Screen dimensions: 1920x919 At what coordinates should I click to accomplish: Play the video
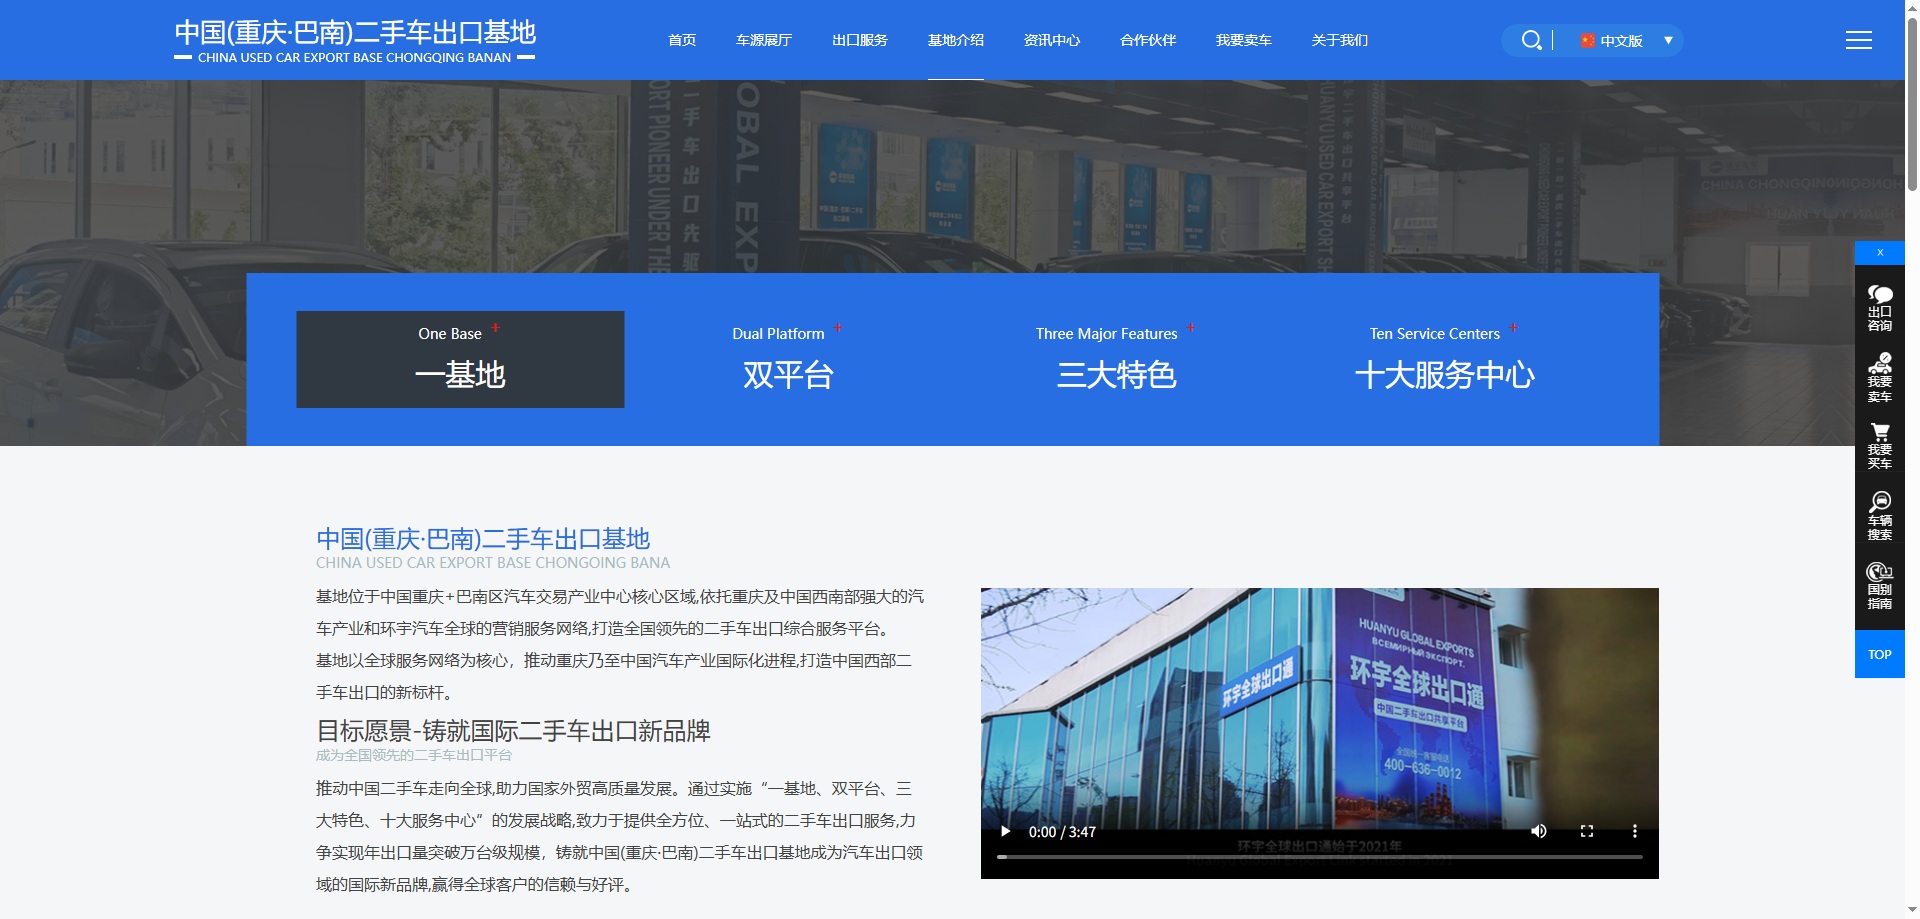pyautogui.click(x=1006, y=831)
